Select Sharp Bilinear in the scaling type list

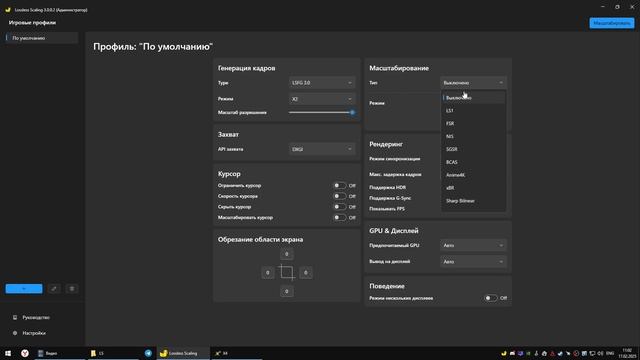pyautogui.click(x=473, y=201)
